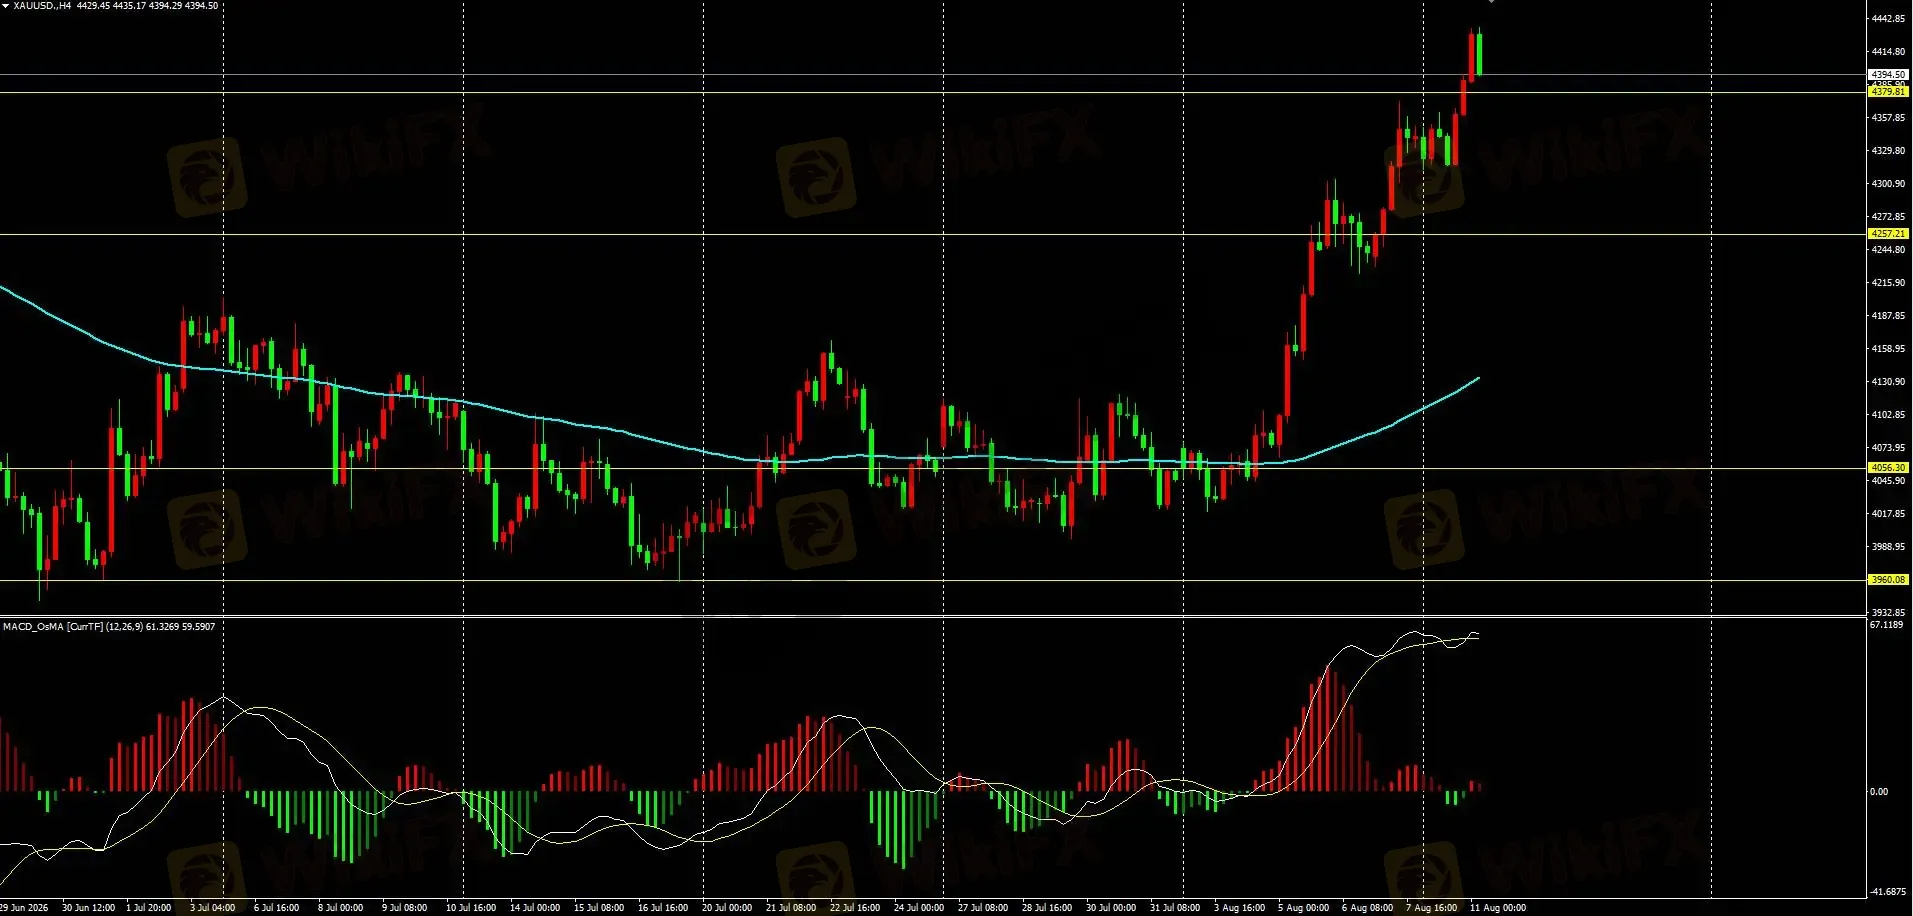This screenshot has width=1913, height=916.
Task: Click the 4442.85 price scale value
Action: tap(1888, 19)
